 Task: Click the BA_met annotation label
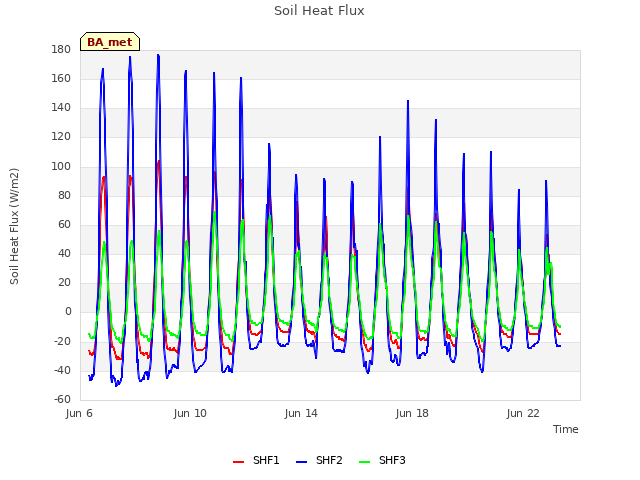[110, 42]
